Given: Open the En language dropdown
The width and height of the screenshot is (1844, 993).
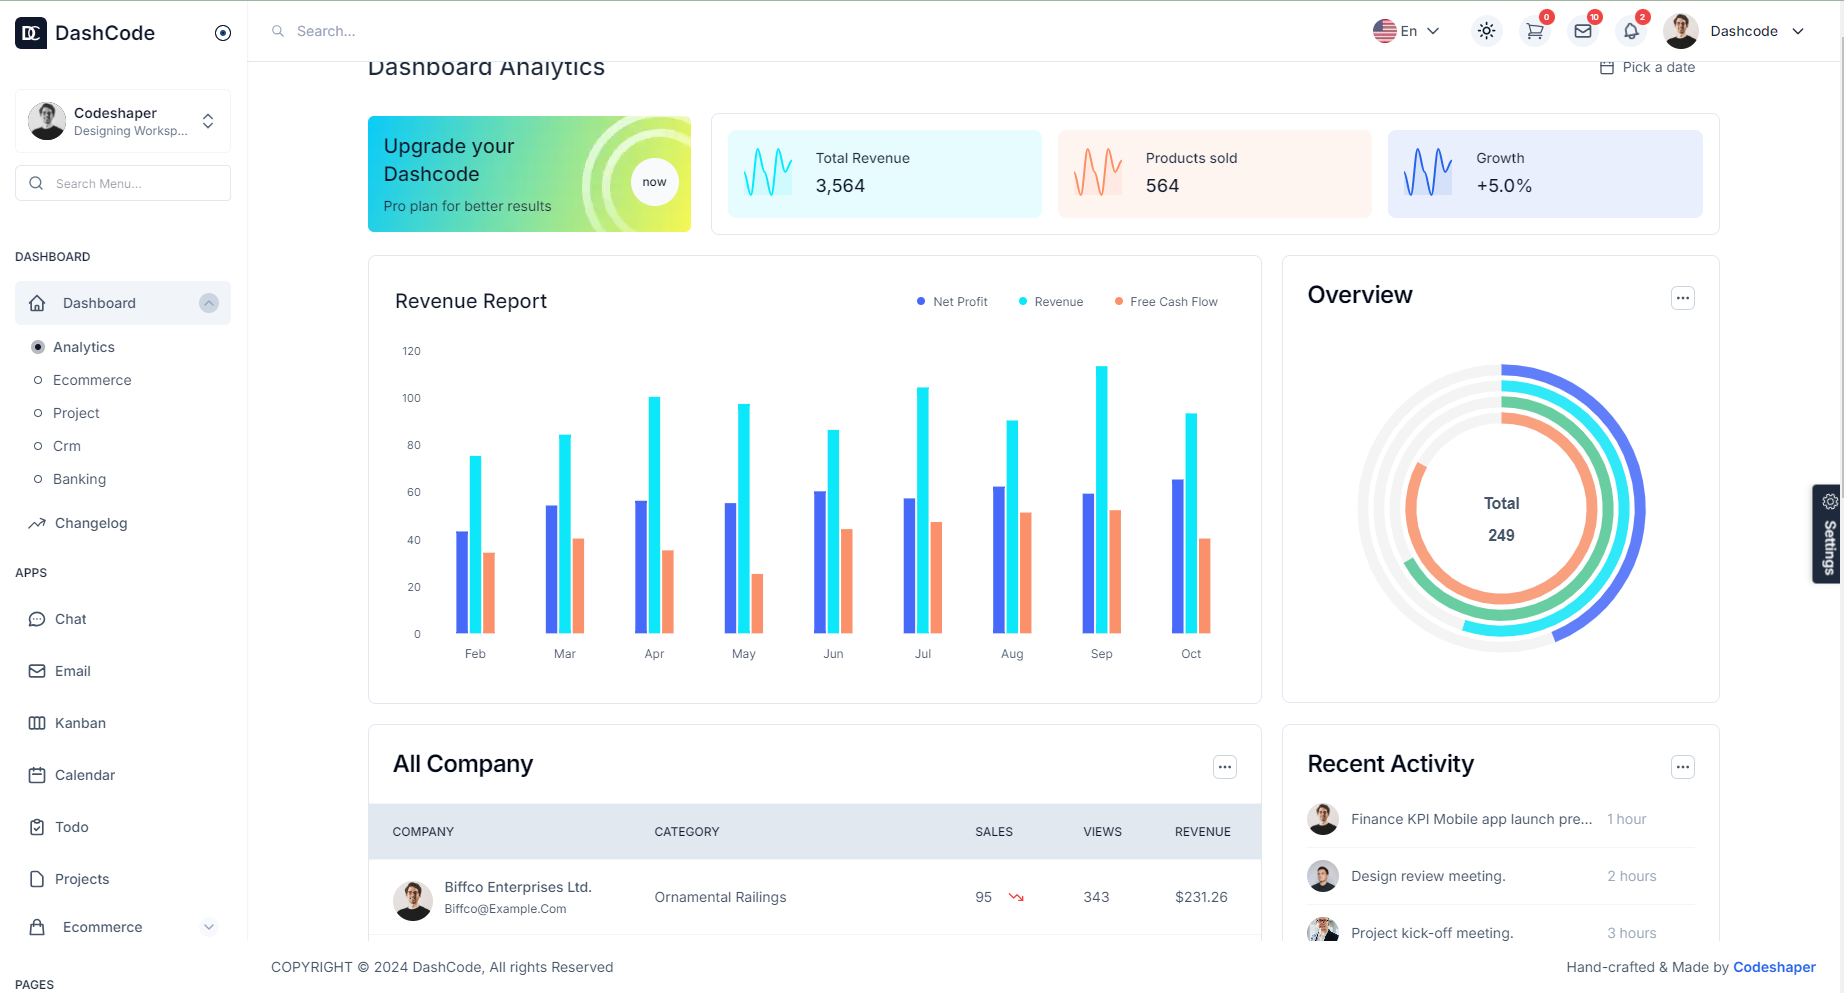Looking at the screenshot, I should 1406,31.
